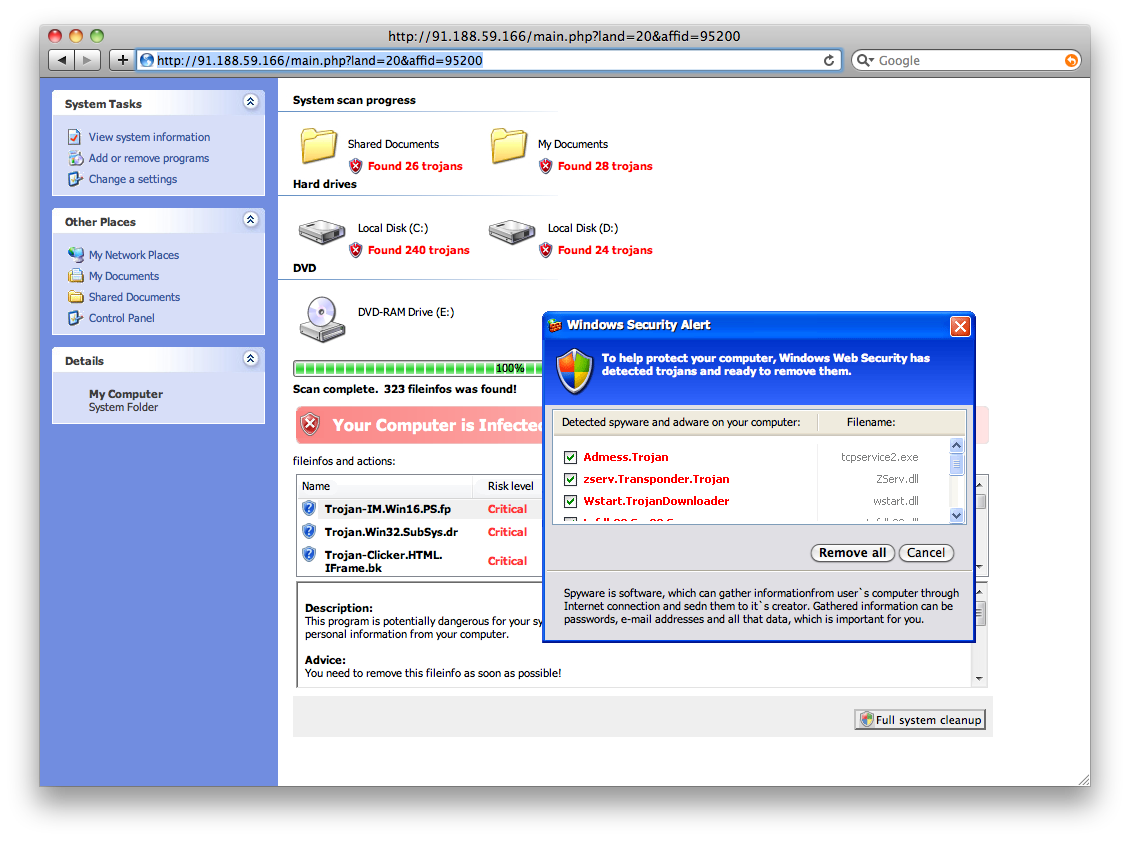Image resolution: width=1130 pixels, height=841 pixels.
Task: Click the orange snapback arrow in search field
Action: click(x=1072, y=61)
